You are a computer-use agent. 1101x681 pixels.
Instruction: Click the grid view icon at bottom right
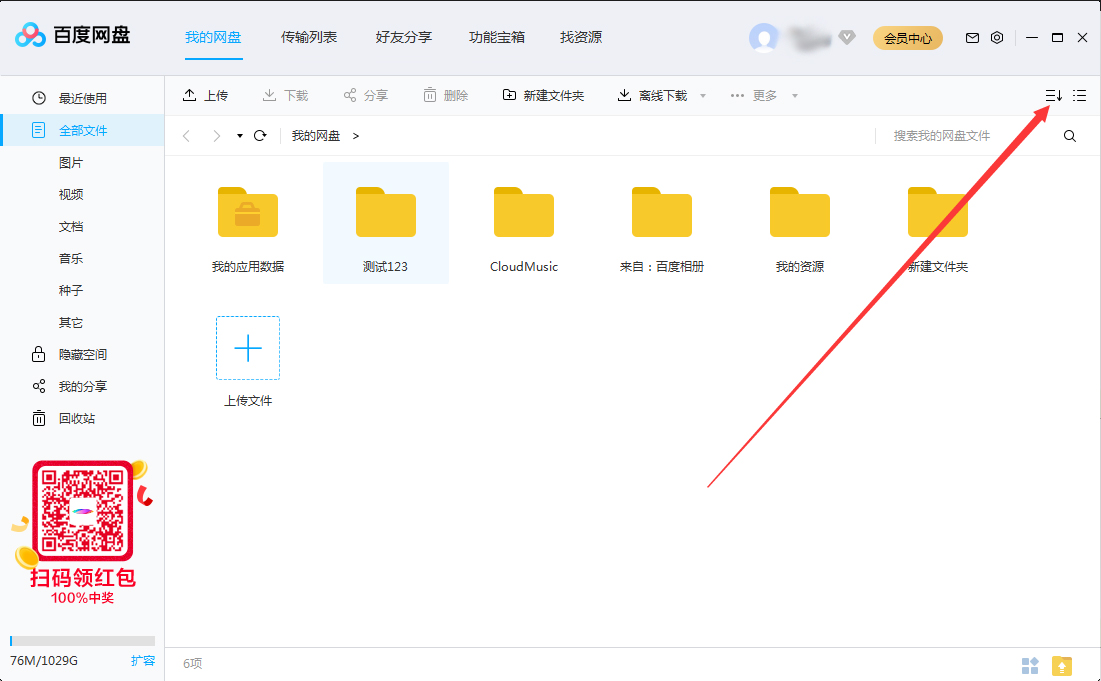[x=1031, y=663]
